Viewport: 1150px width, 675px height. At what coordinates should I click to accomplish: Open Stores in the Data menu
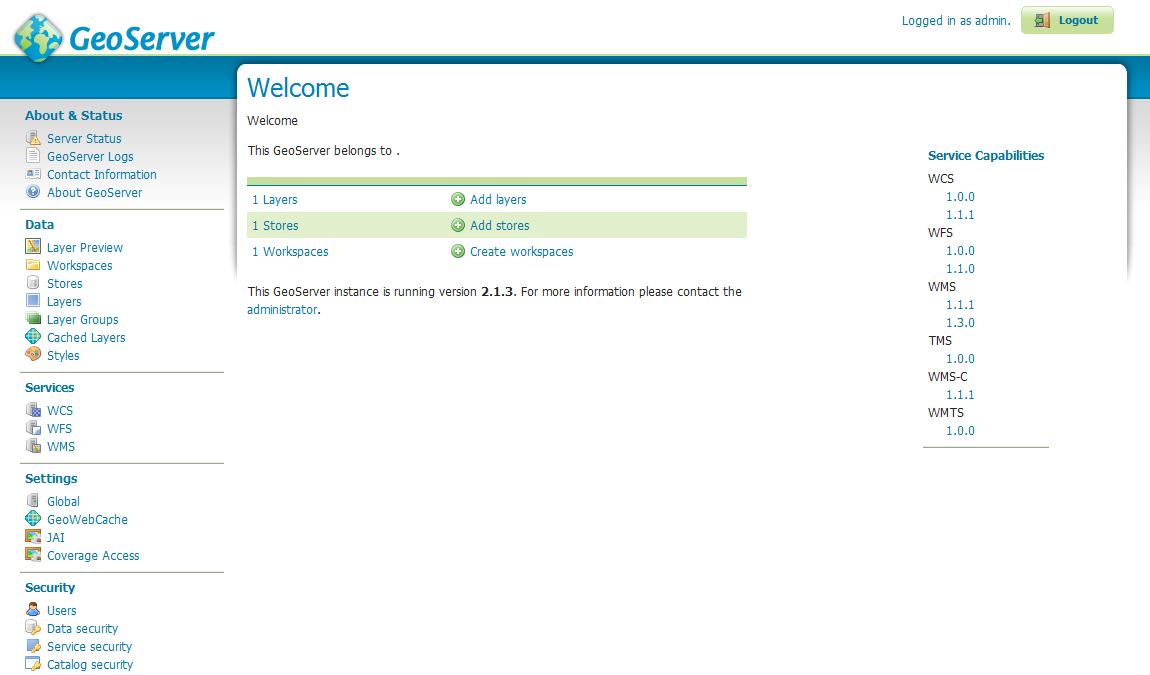[x=65, y=283]
